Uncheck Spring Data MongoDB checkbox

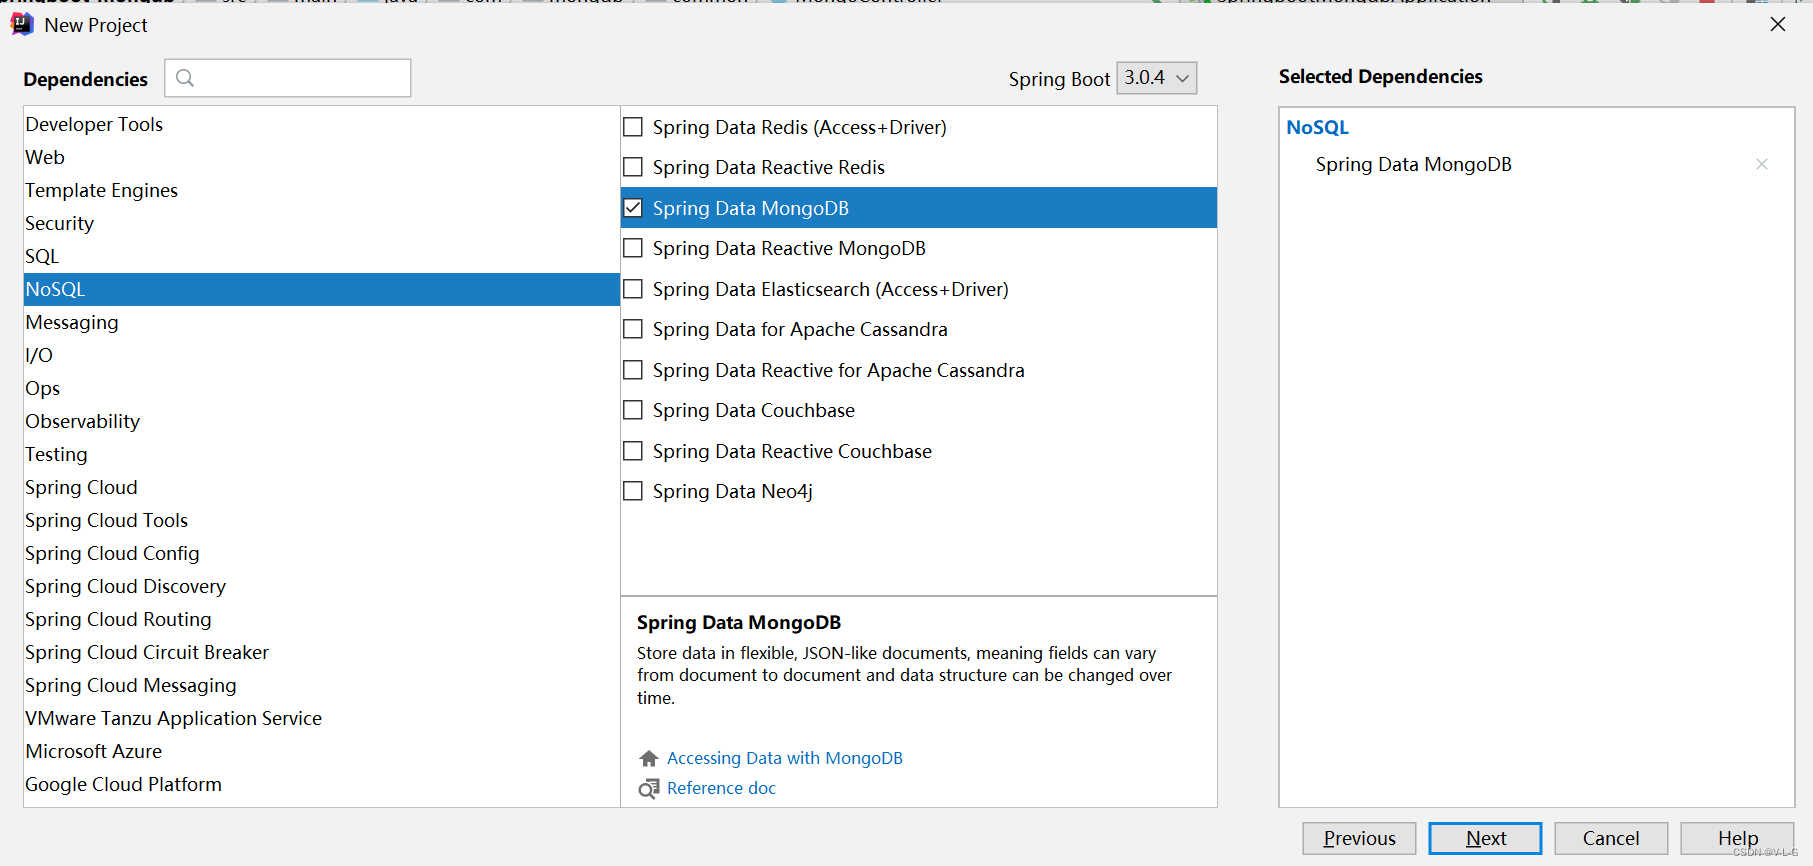633,208
